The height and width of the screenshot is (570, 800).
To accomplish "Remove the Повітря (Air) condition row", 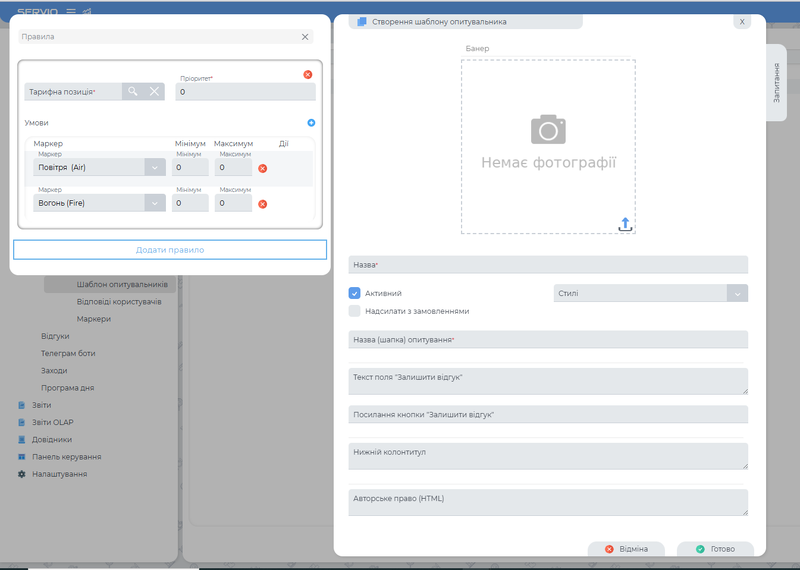I will pos(263,168).
